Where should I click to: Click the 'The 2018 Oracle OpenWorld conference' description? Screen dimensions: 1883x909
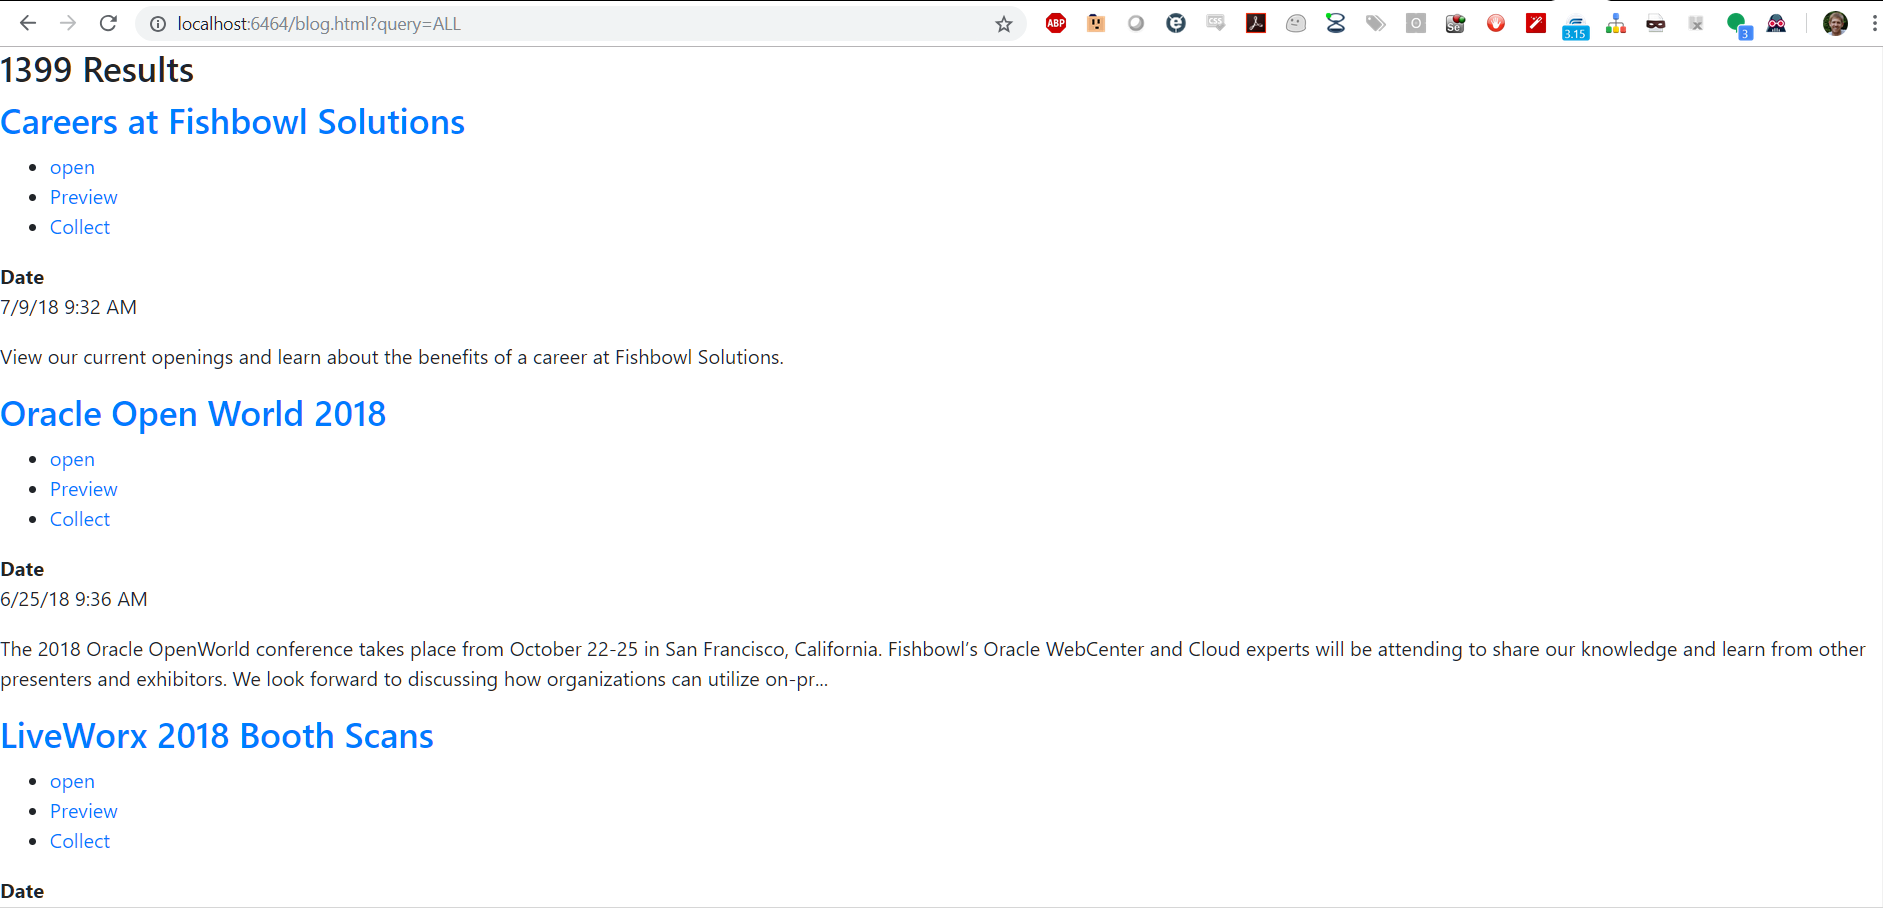click(933, 664)
